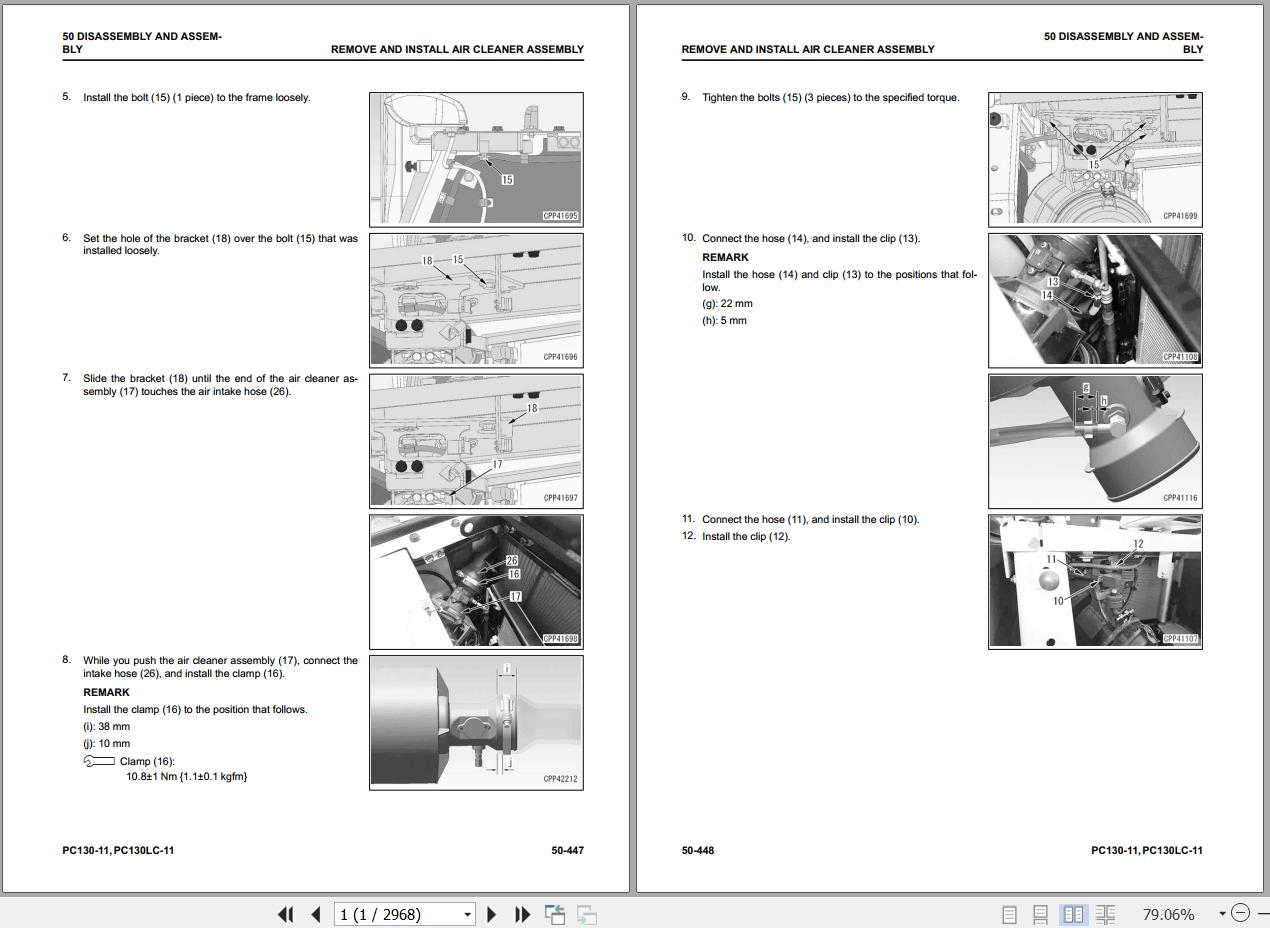Switch to single page view
The image size is (1270, 928).
coord(1009,914)
